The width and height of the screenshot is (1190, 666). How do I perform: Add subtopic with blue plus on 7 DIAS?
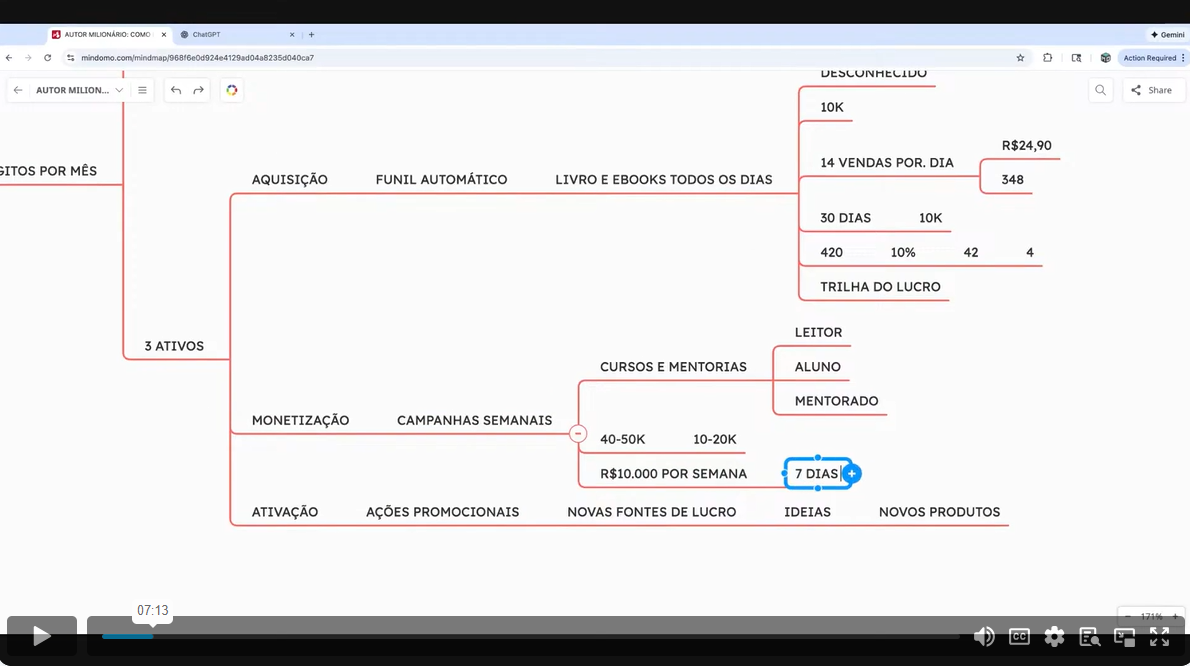coord(852,474)
